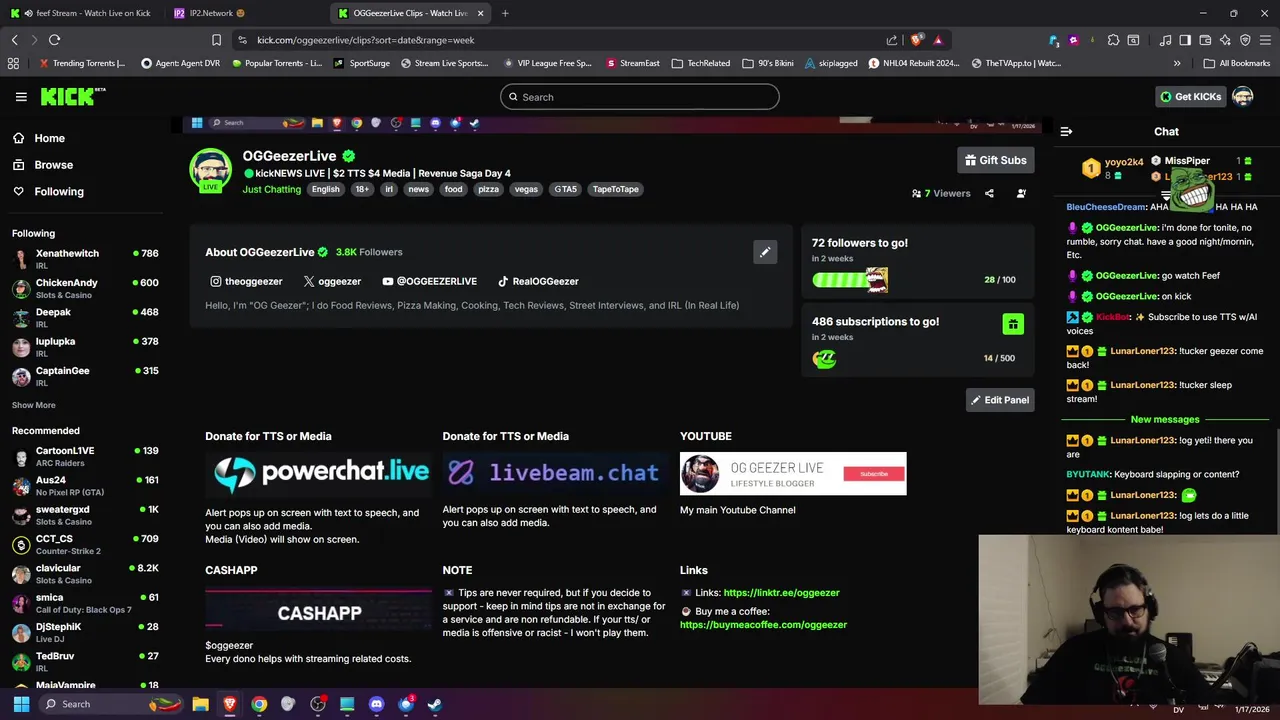Click New messages divider in chat

pyautogui.click(x=1165, y=420)
